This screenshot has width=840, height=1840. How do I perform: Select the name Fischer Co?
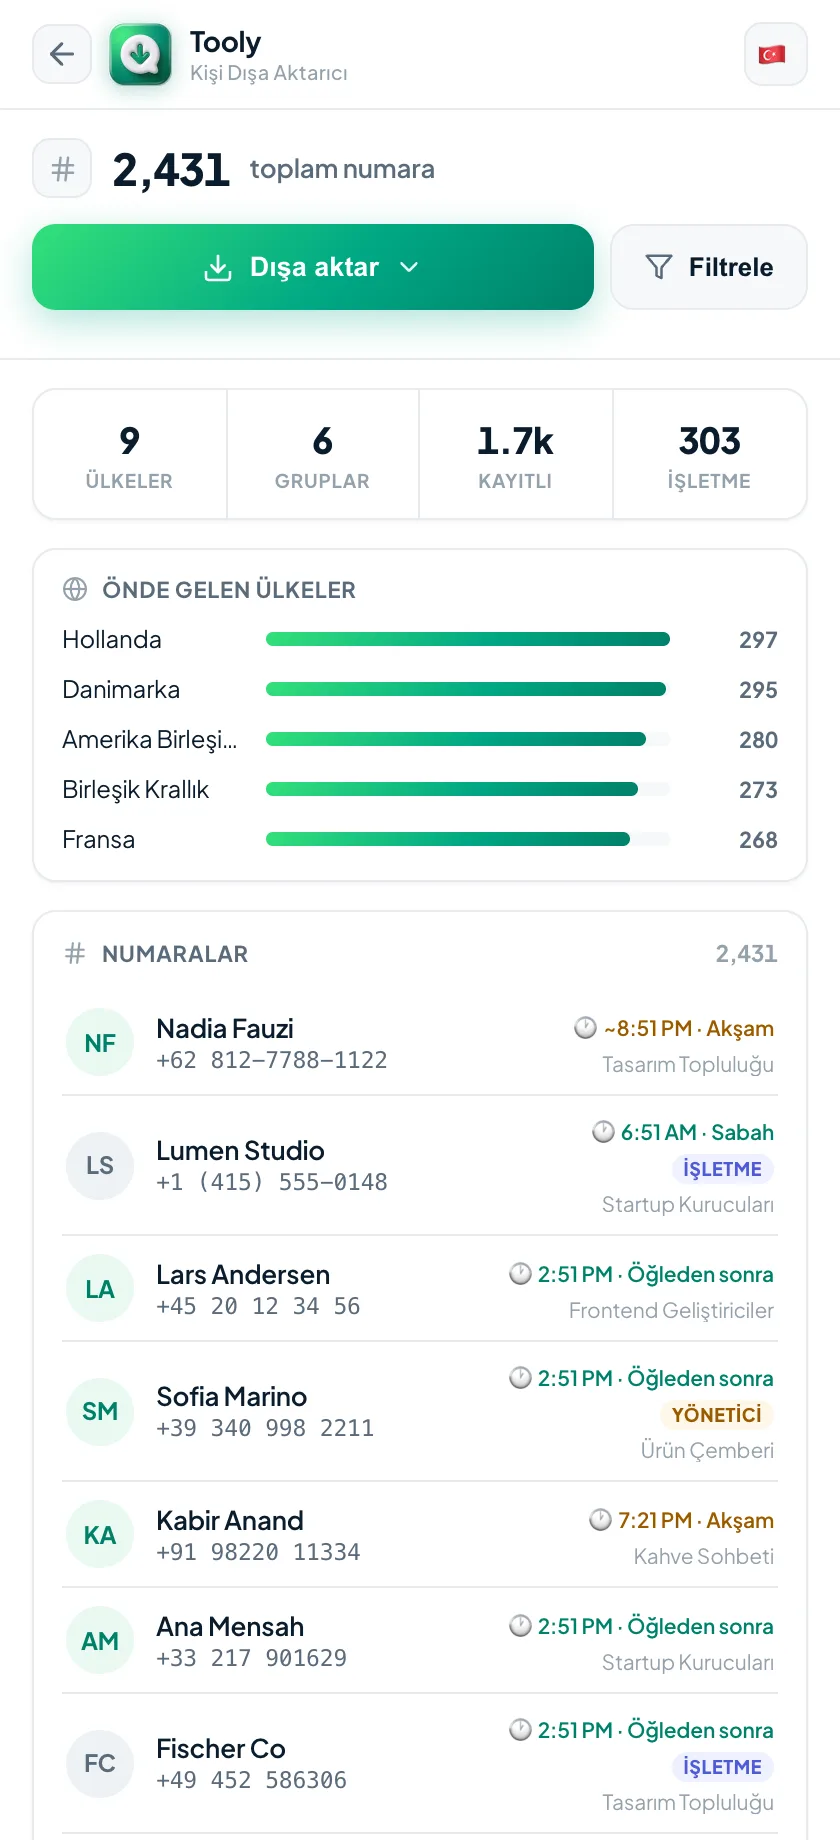[221, 1748]
